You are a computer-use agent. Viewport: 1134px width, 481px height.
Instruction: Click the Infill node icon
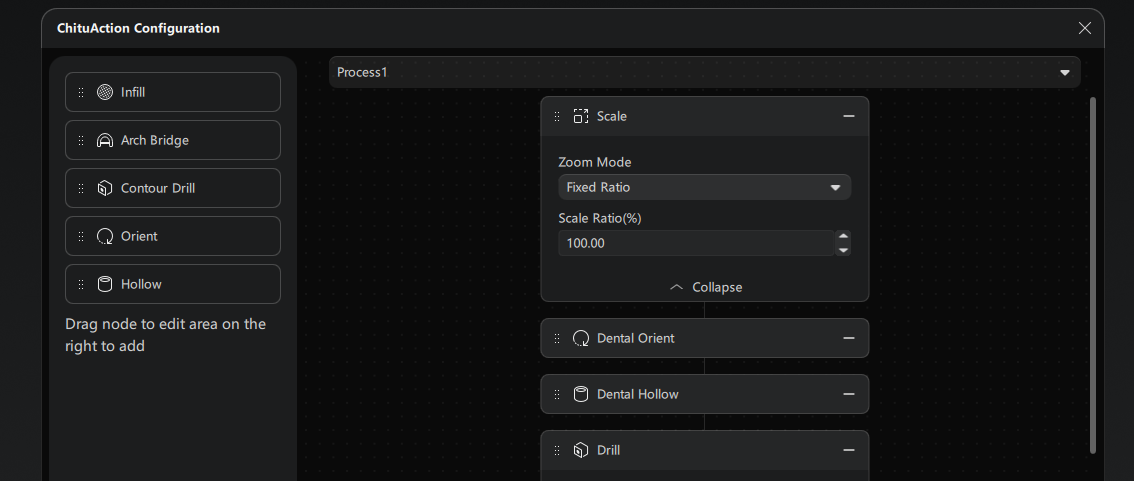click(105, 92)
